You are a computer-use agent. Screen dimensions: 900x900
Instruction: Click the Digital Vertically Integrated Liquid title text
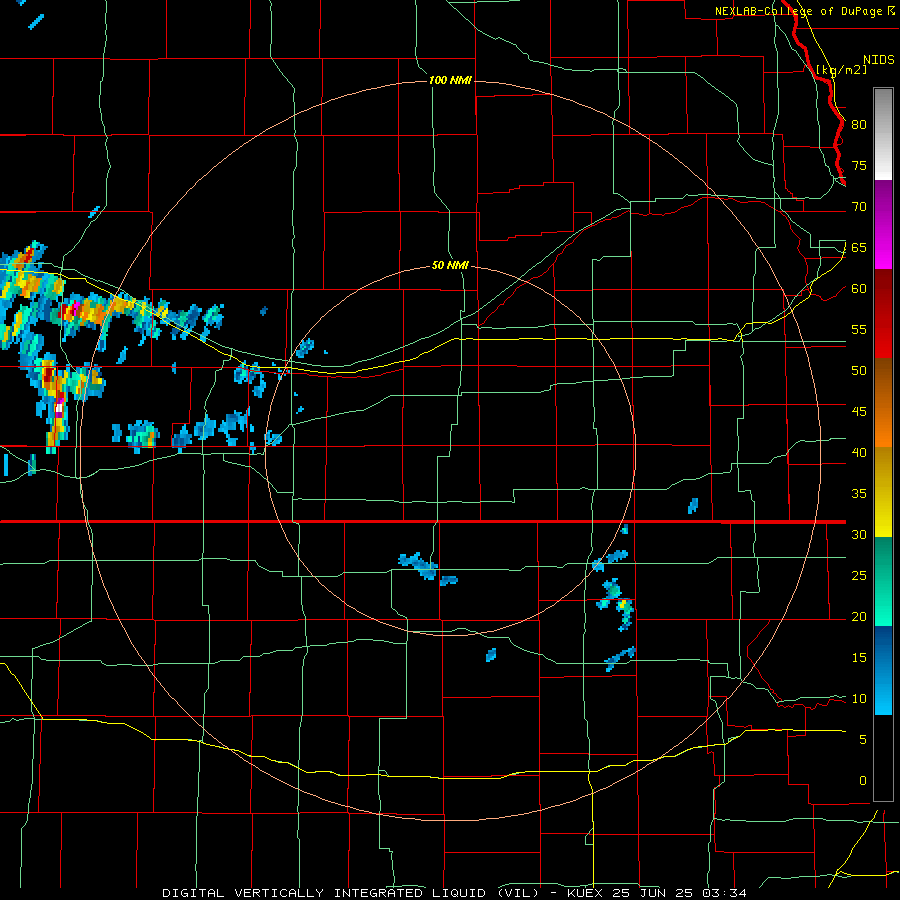click(x=351, y=893)
